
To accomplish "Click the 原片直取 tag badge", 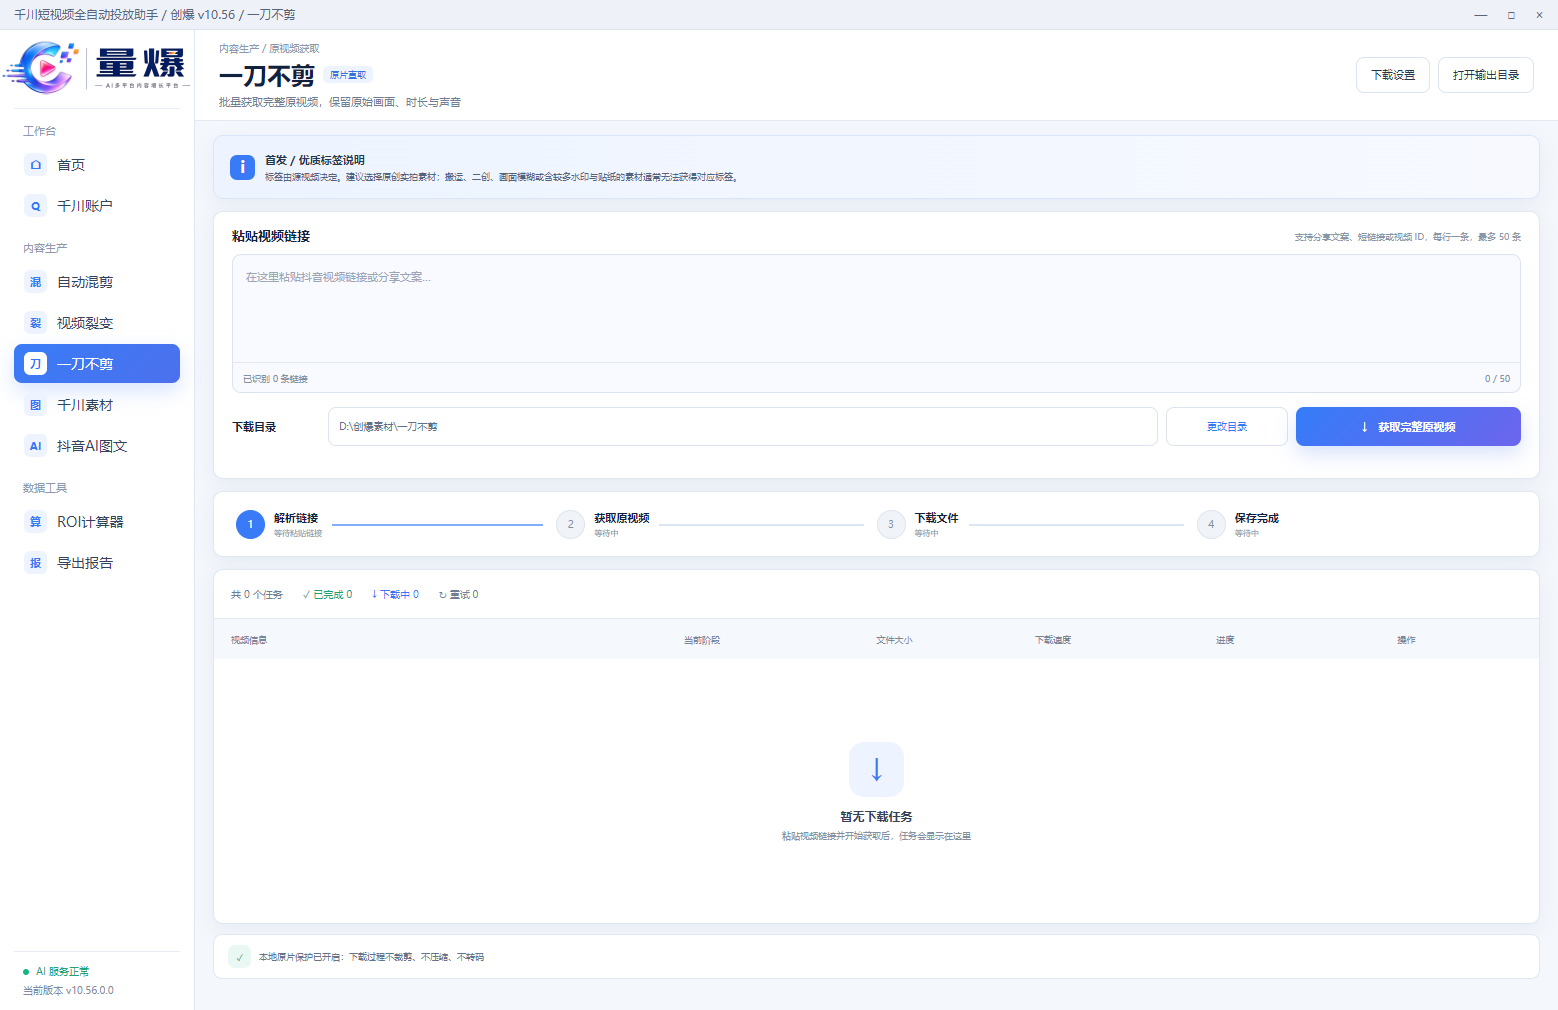I will (x=348, y=75).
